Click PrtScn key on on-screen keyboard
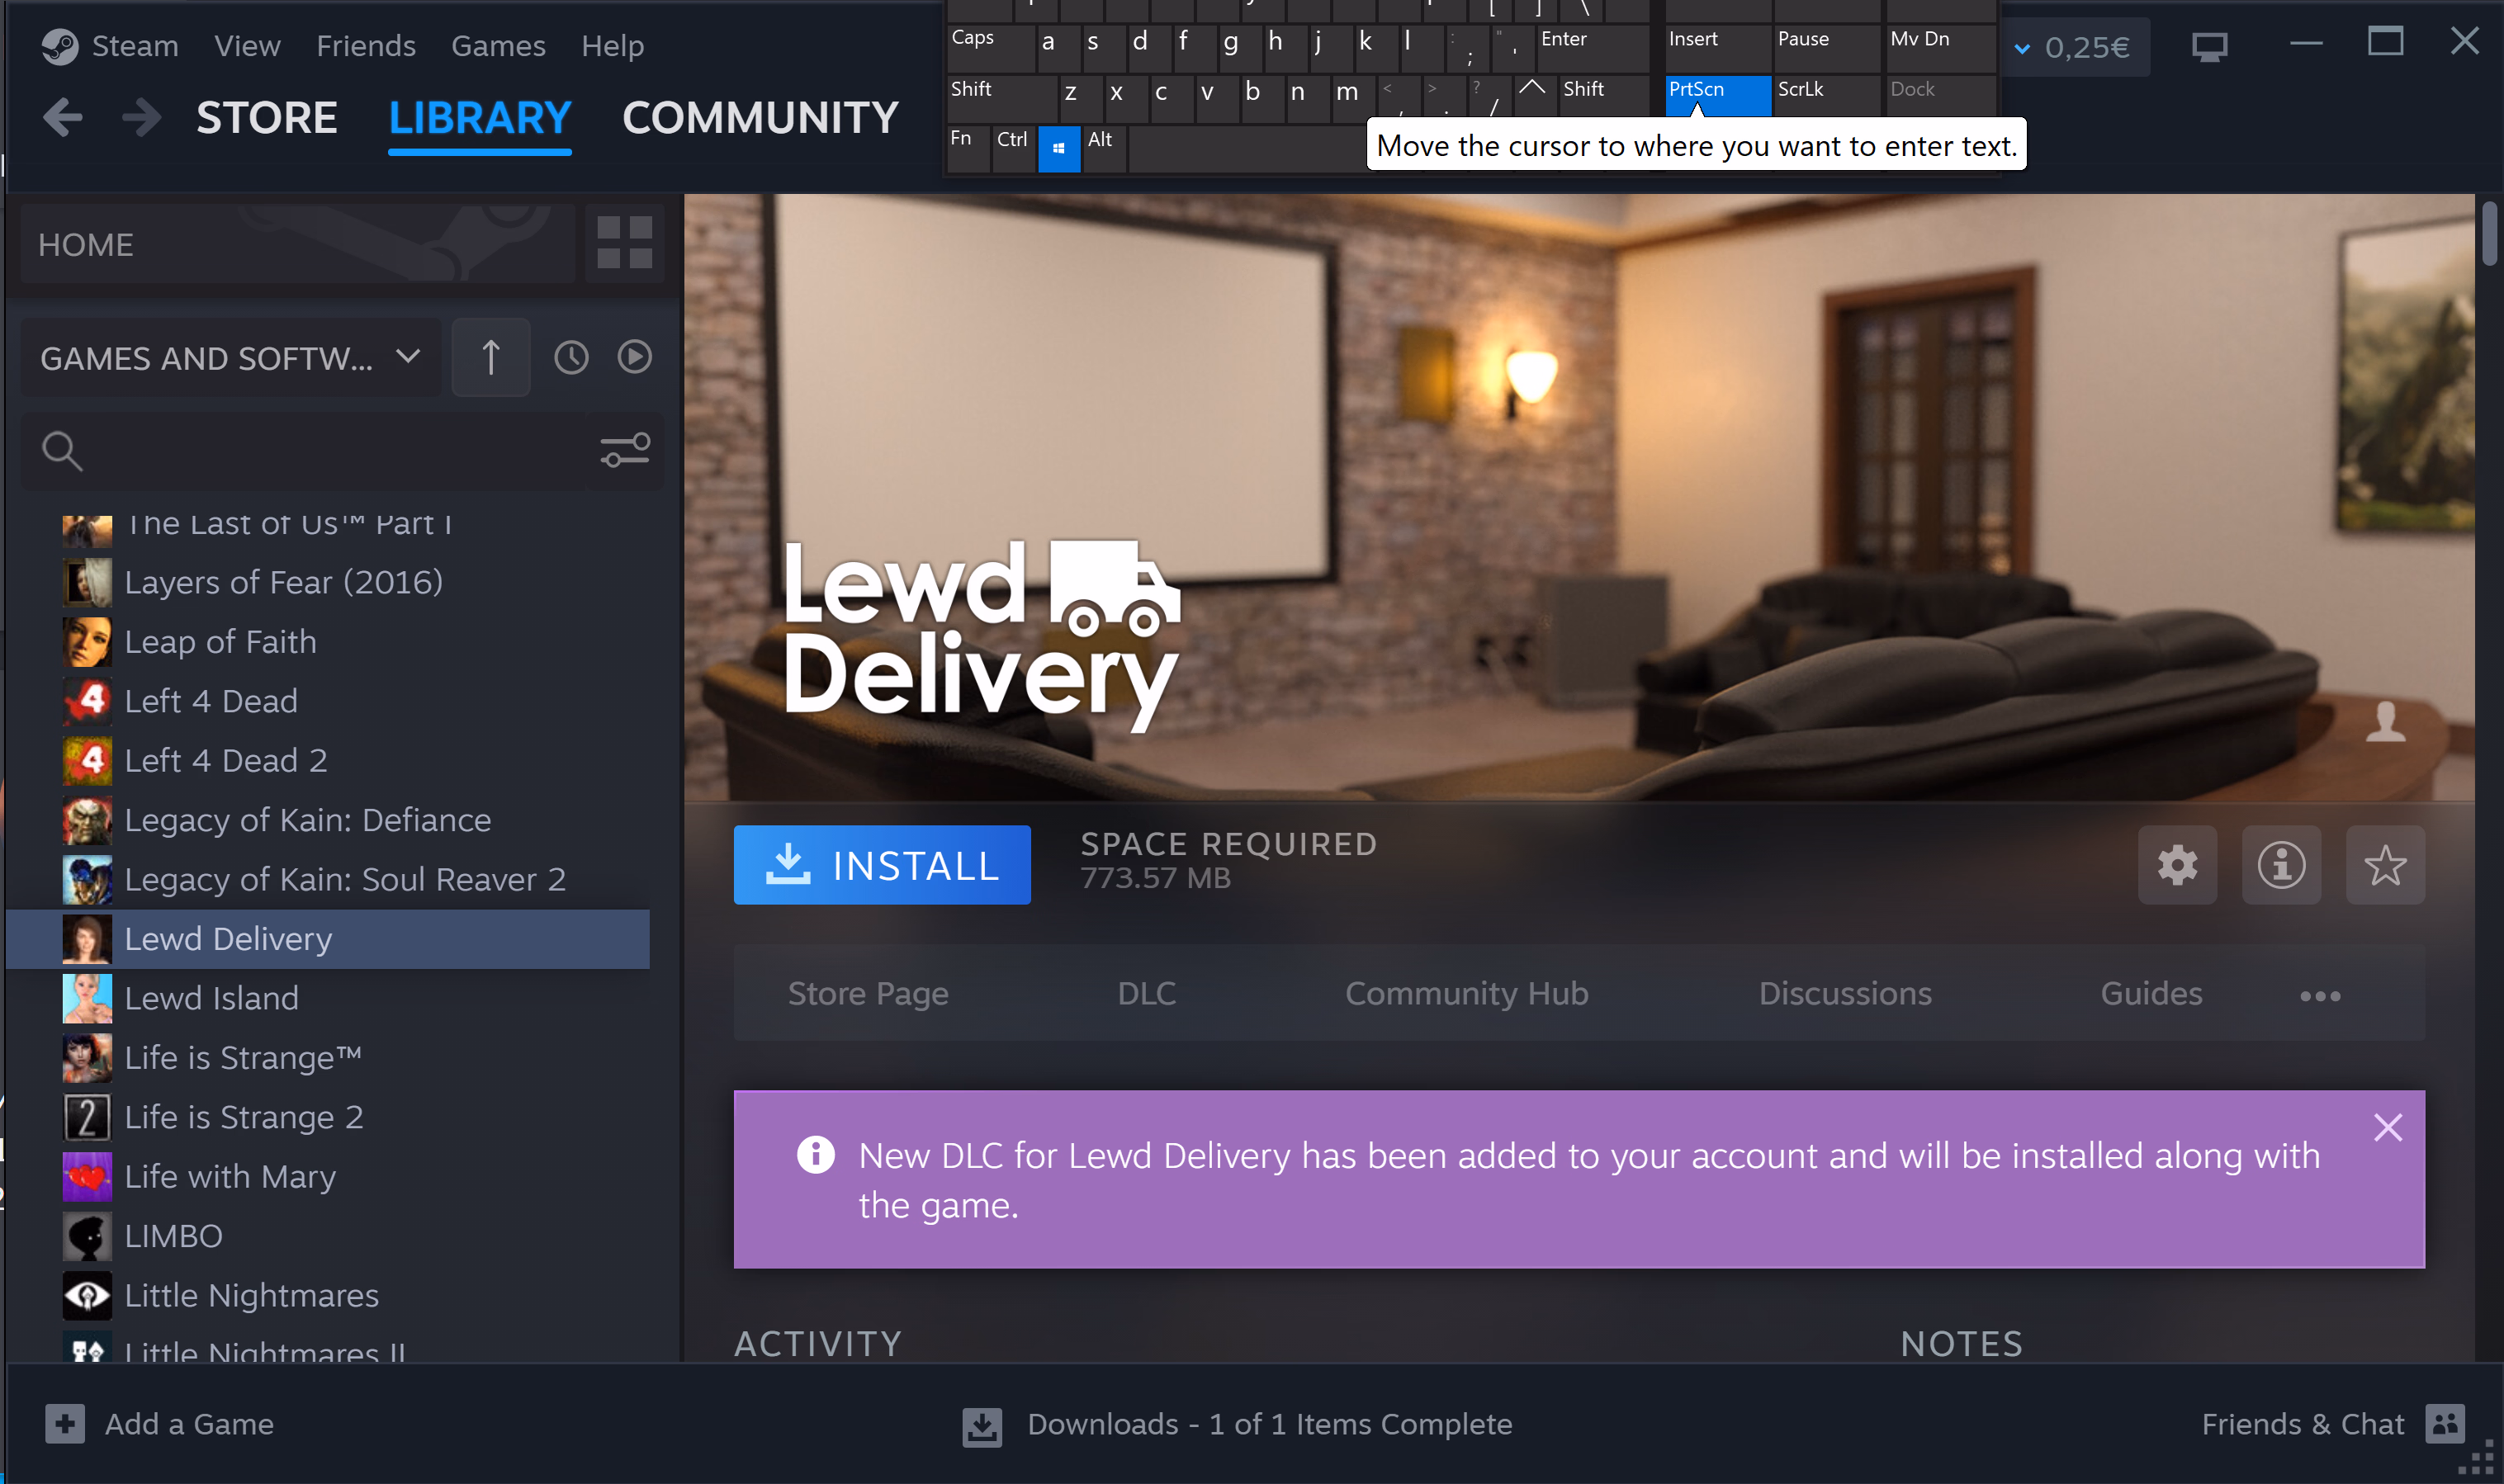 1718,95
